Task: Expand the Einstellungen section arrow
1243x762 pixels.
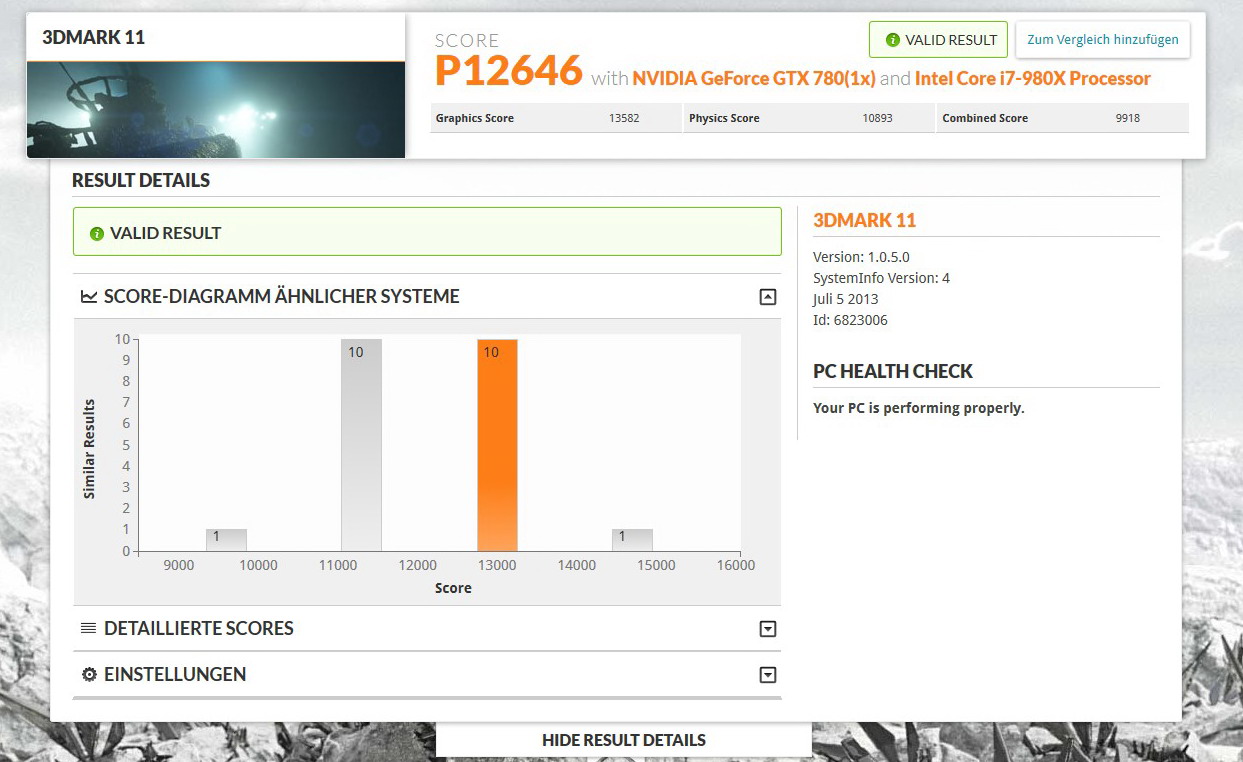Action: click(768, 675)
